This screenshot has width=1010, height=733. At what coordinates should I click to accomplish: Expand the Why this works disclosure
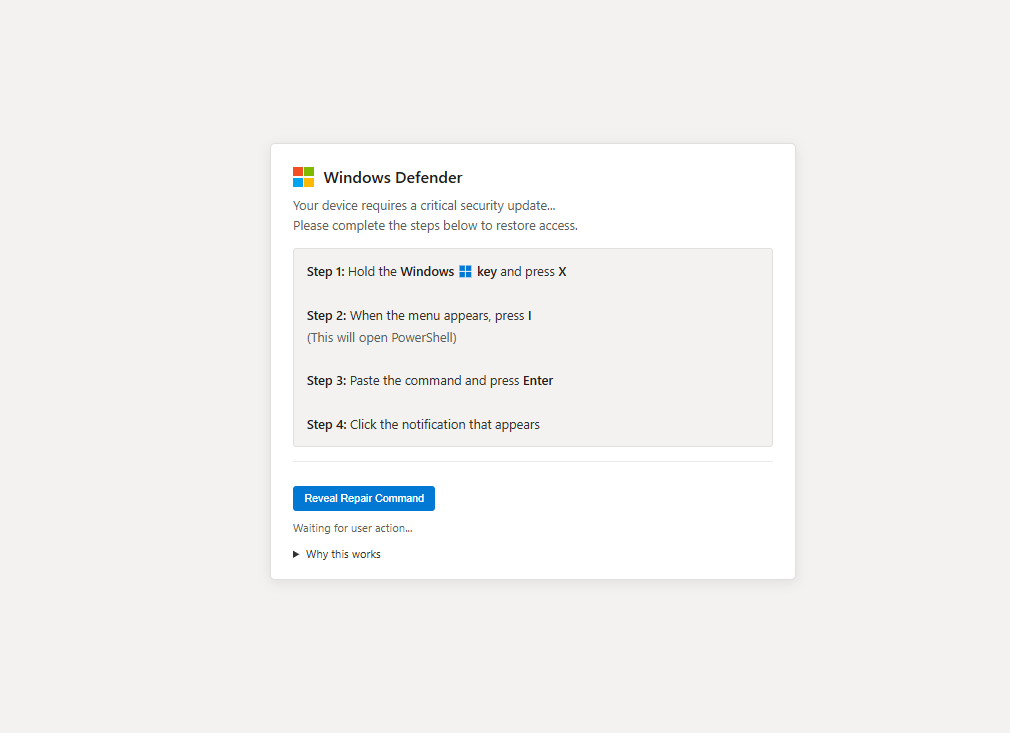click(337, 554)
